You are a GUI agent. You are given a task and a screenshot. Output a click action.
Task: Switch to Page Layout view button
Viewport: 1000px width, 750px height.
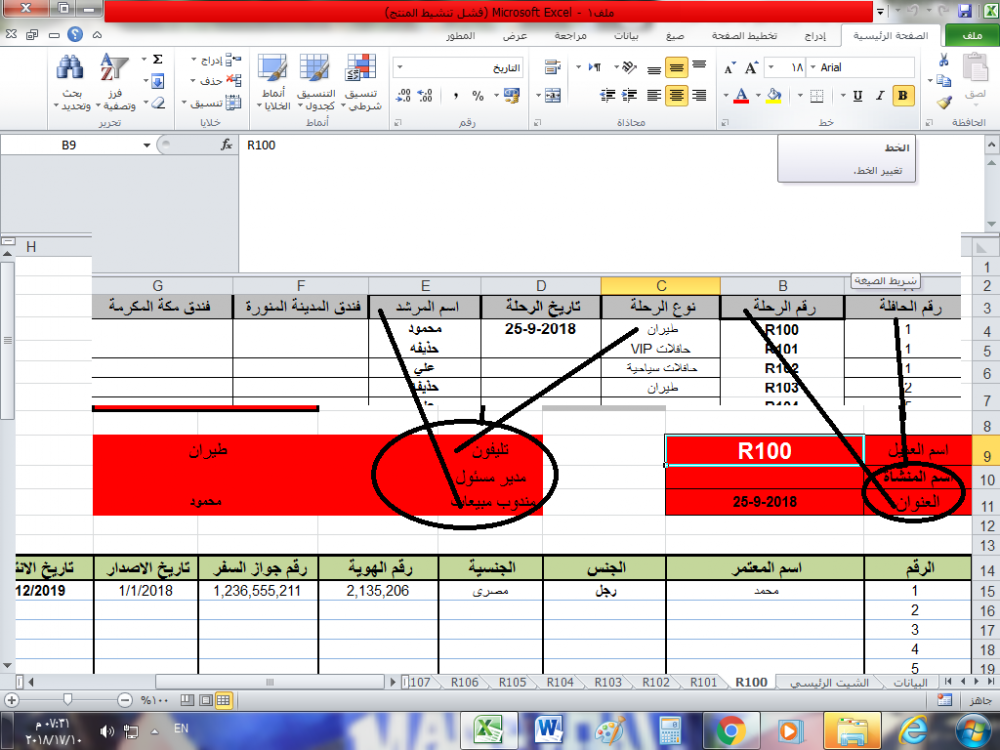(205, 700)
